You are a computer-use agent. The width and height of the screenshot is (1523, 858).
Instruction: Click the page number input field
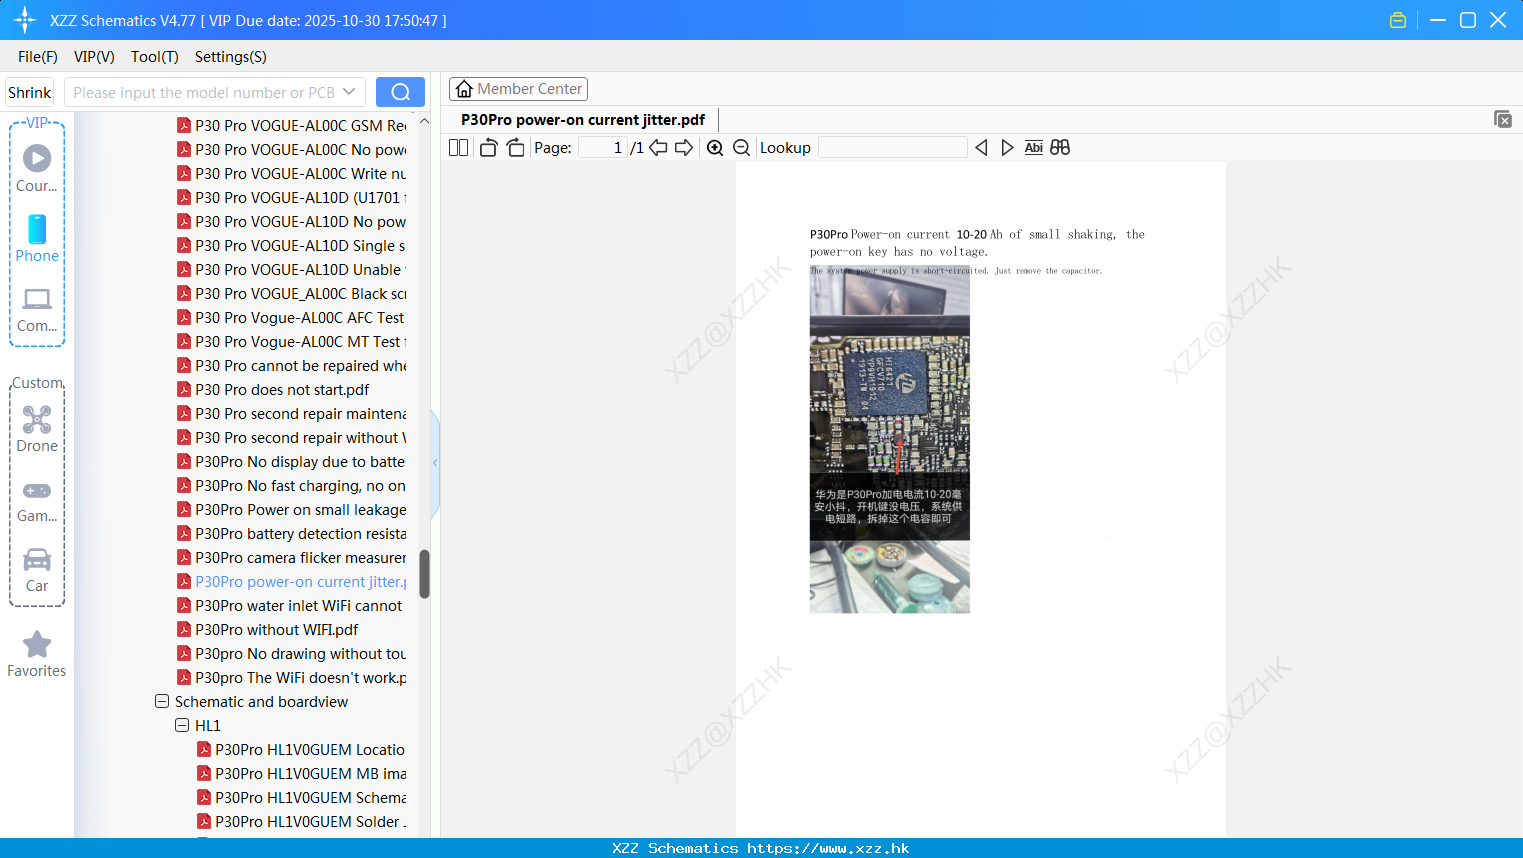pyautogui.click(x=602, y=147)
